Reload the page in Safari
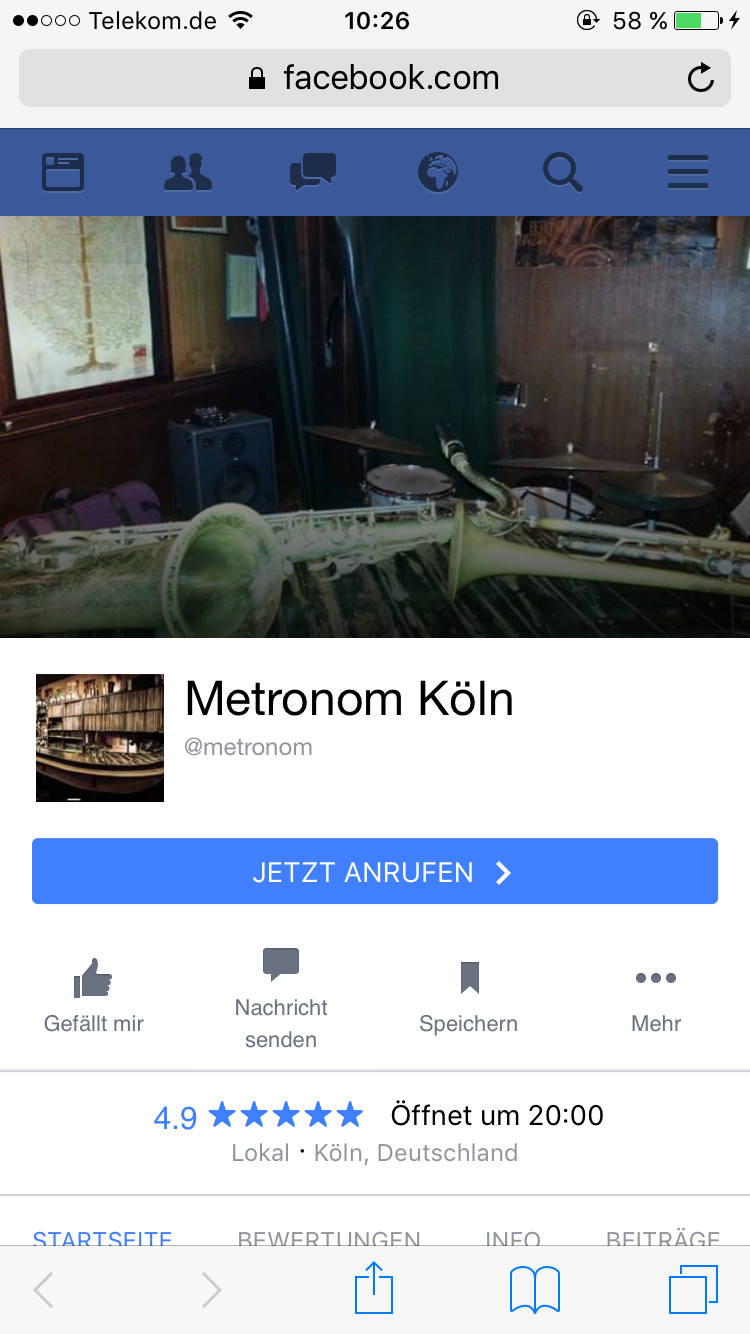750x1334 pixels. pyautogui.click(x=701, y=78)
